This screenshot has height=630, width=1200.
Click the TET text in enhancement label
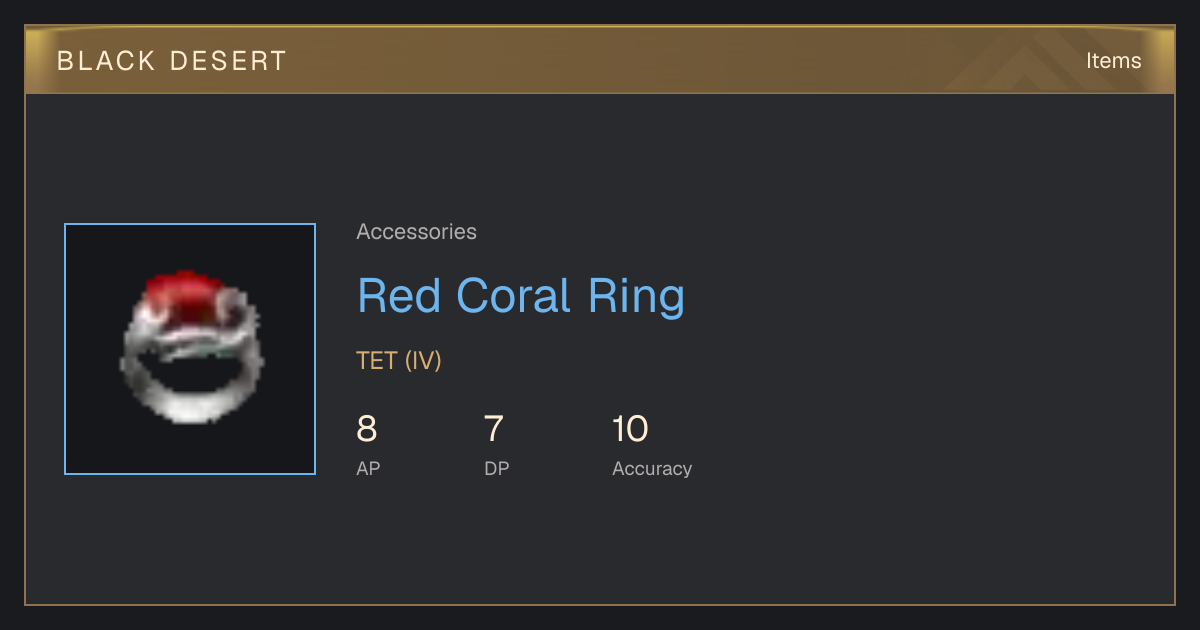[x=377, y=361]
